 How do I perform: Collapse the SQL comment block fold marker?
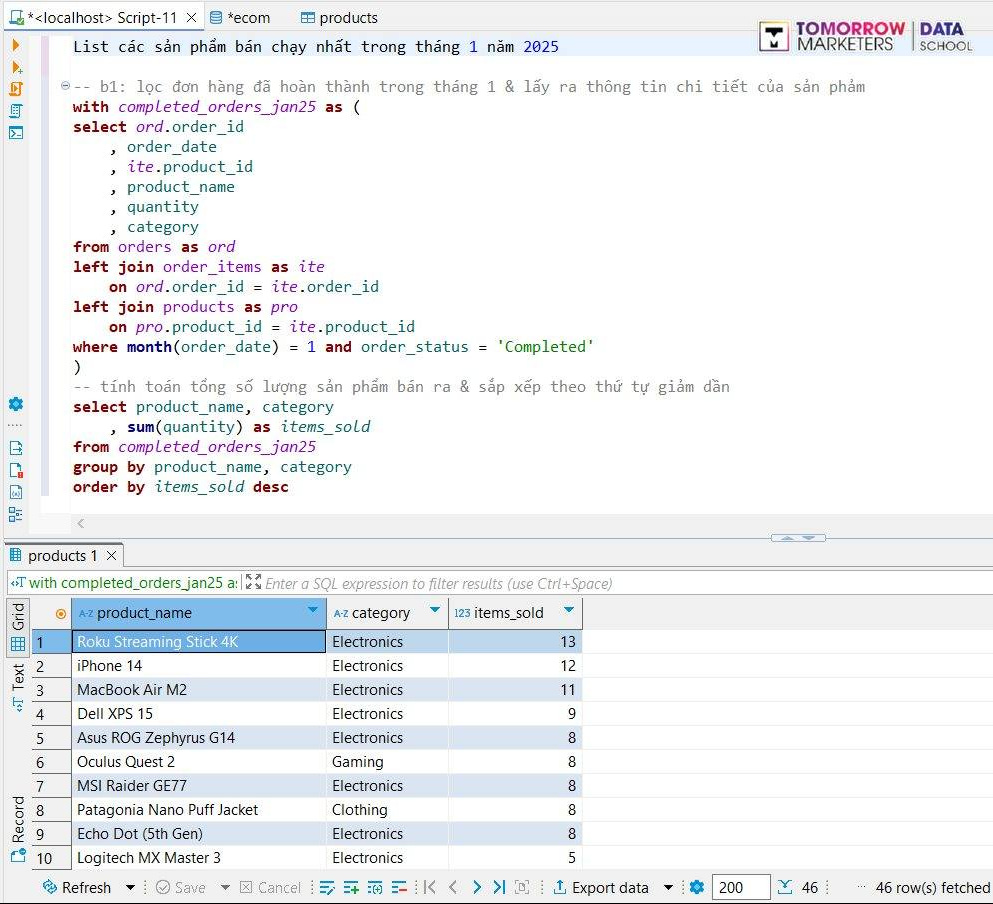(x=65, y=86)
